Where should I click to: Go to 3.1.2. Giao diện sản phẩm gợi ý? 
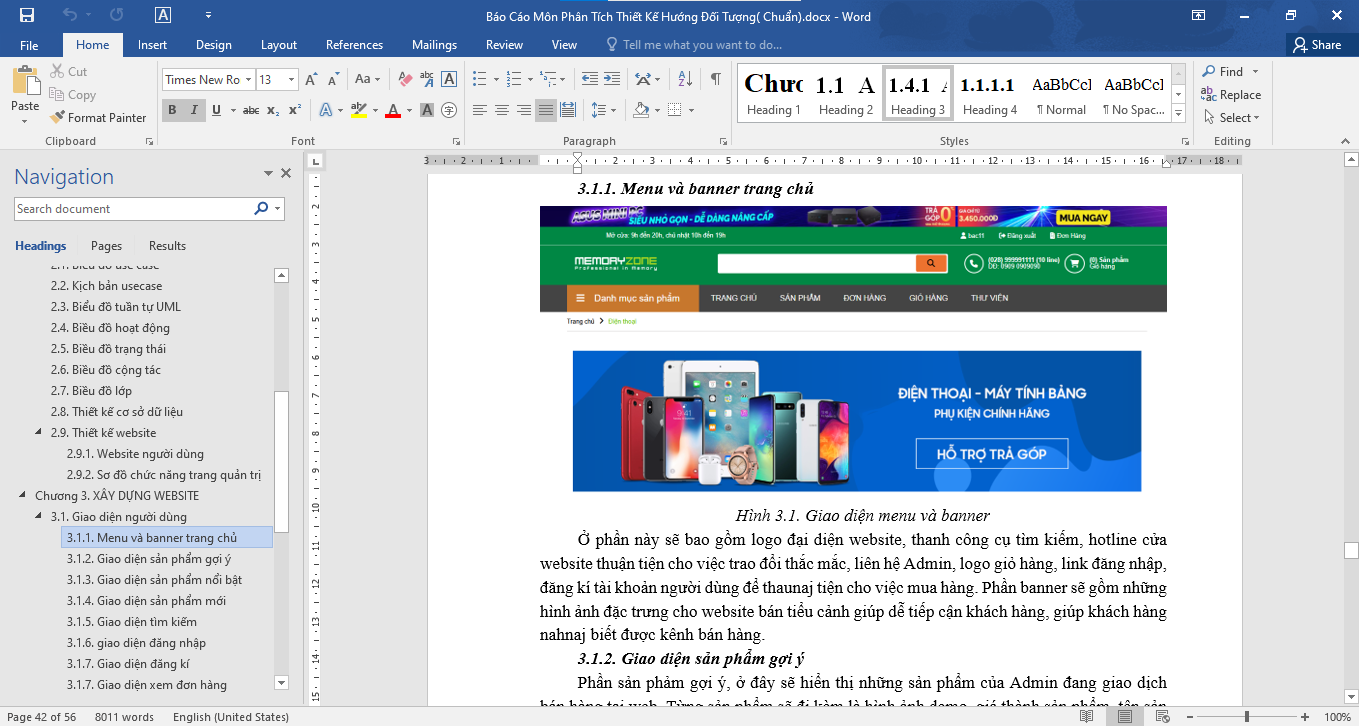coord(149,559)
